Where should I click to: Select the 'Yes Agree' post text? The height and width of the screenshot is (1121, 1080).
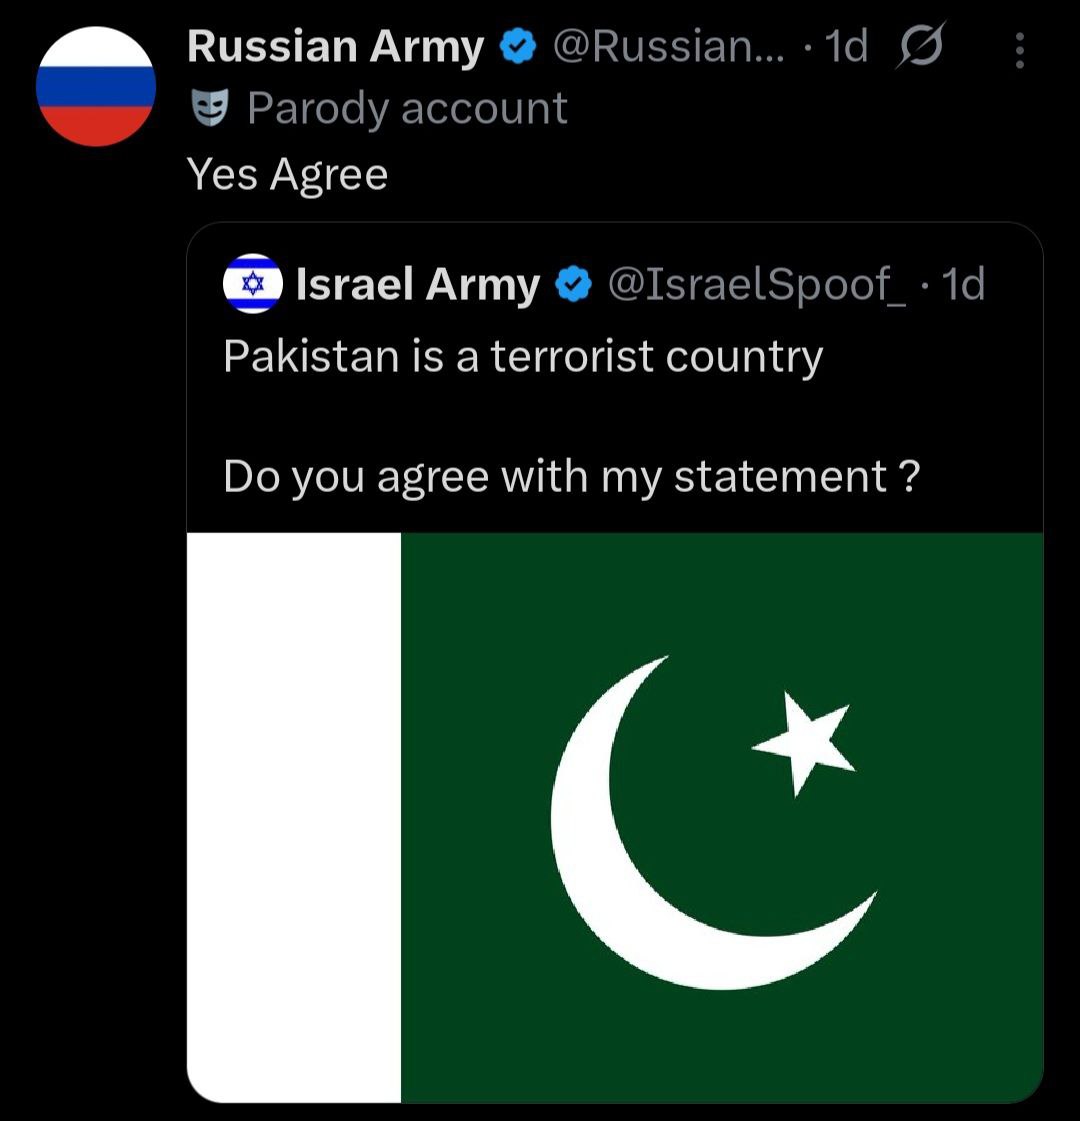point(287,174)
